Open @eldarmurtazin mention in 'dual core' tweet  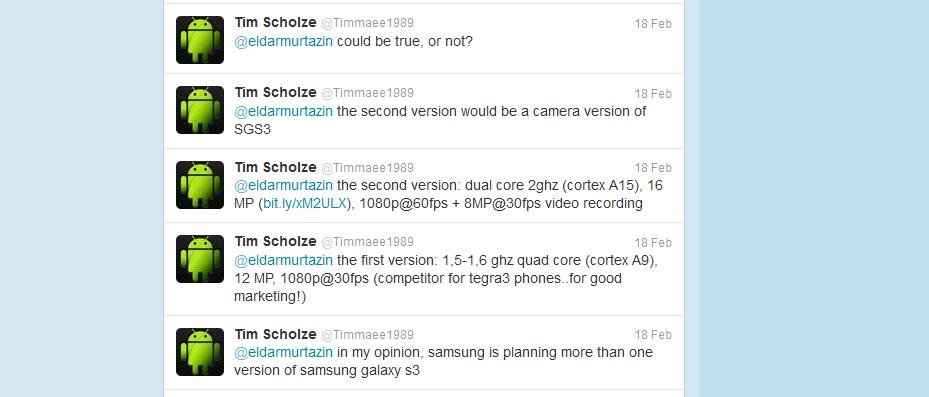click(x=284, y=185)
